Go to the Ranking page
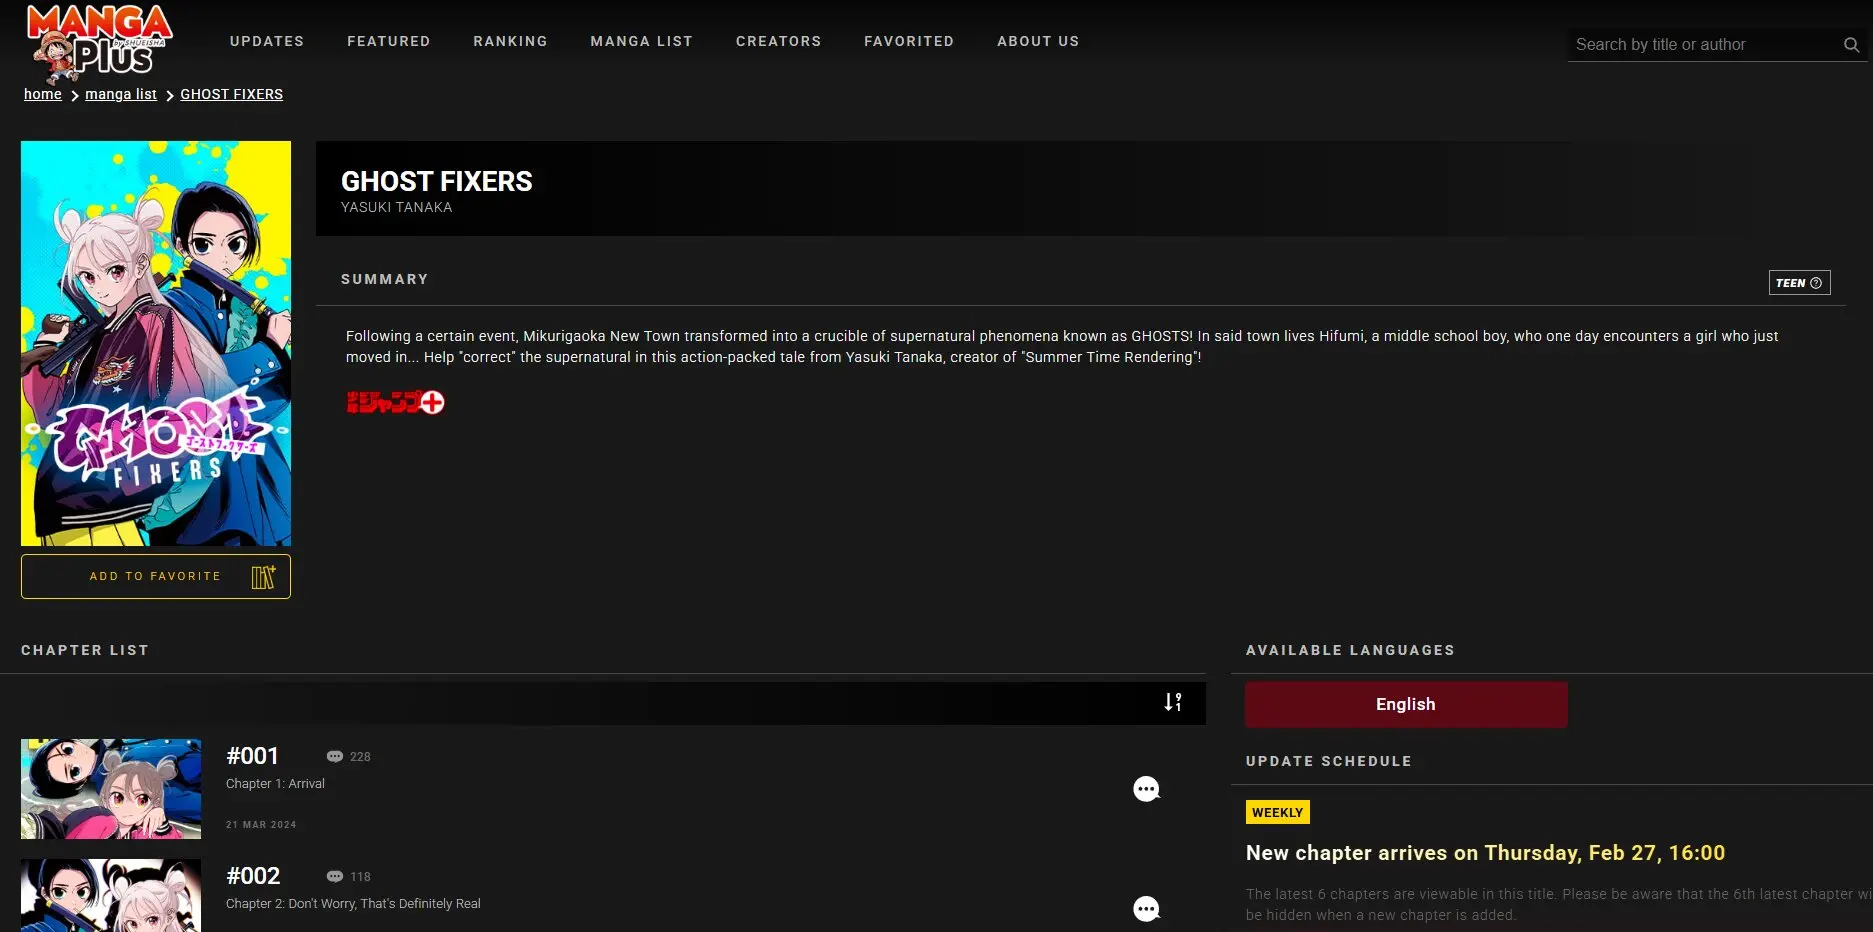1873x932 pixels. click(511, 41)
